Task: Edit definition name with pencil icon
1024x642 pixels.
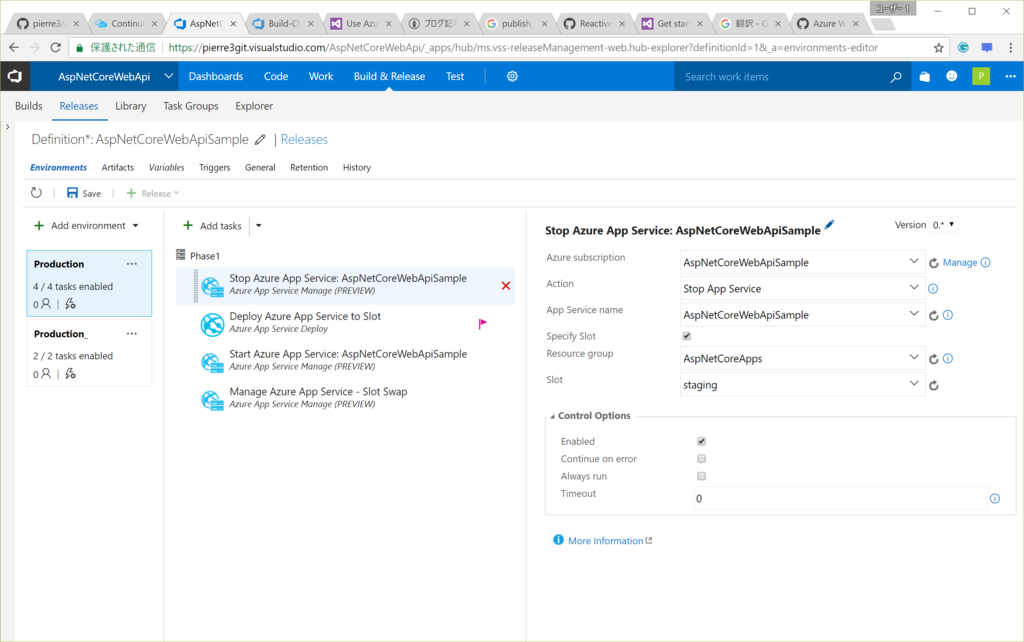Action: (260, 140)
